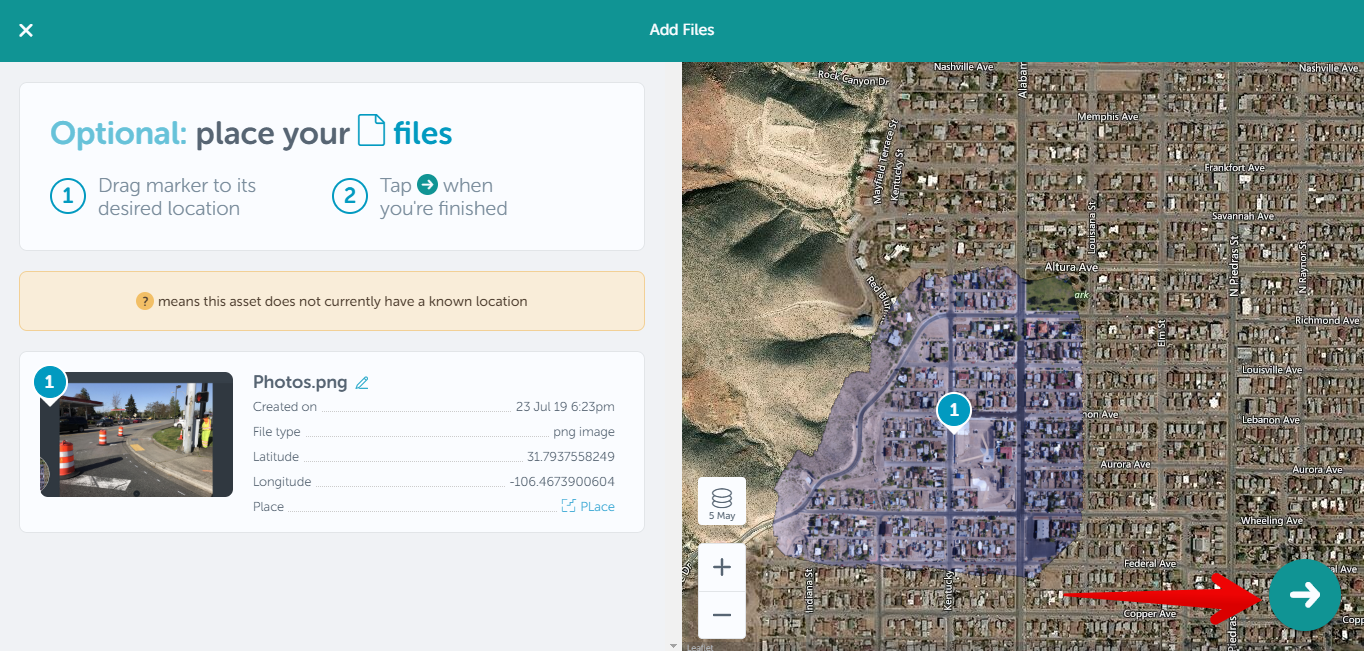Click the question mark icon in yellow notice
This screenshot has width=1364, height=651.
[x=145, y=301]
